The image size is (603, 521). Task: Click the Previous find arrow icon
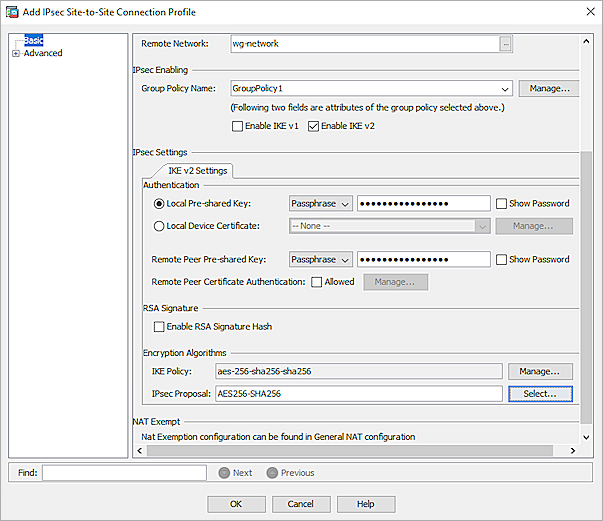pos(272,473)
